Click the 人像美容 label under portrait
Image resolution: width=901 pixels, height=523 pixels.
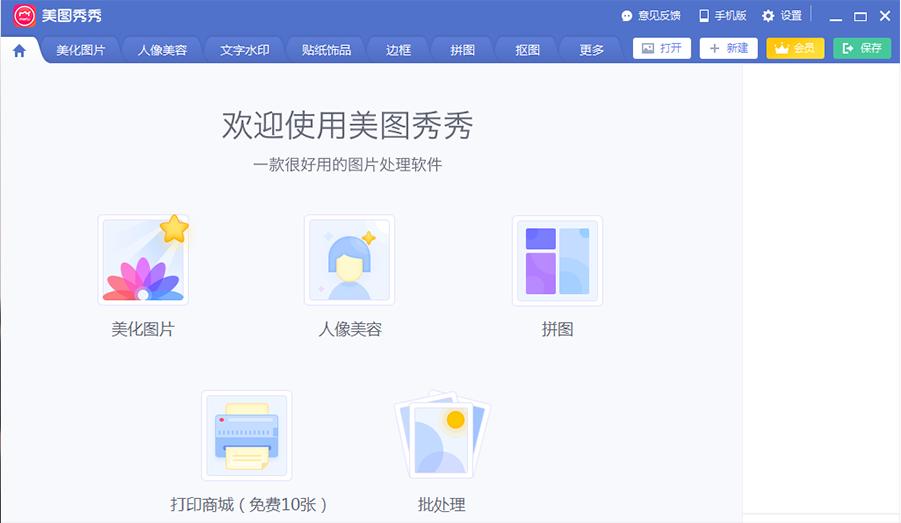[x=350, y=329]
